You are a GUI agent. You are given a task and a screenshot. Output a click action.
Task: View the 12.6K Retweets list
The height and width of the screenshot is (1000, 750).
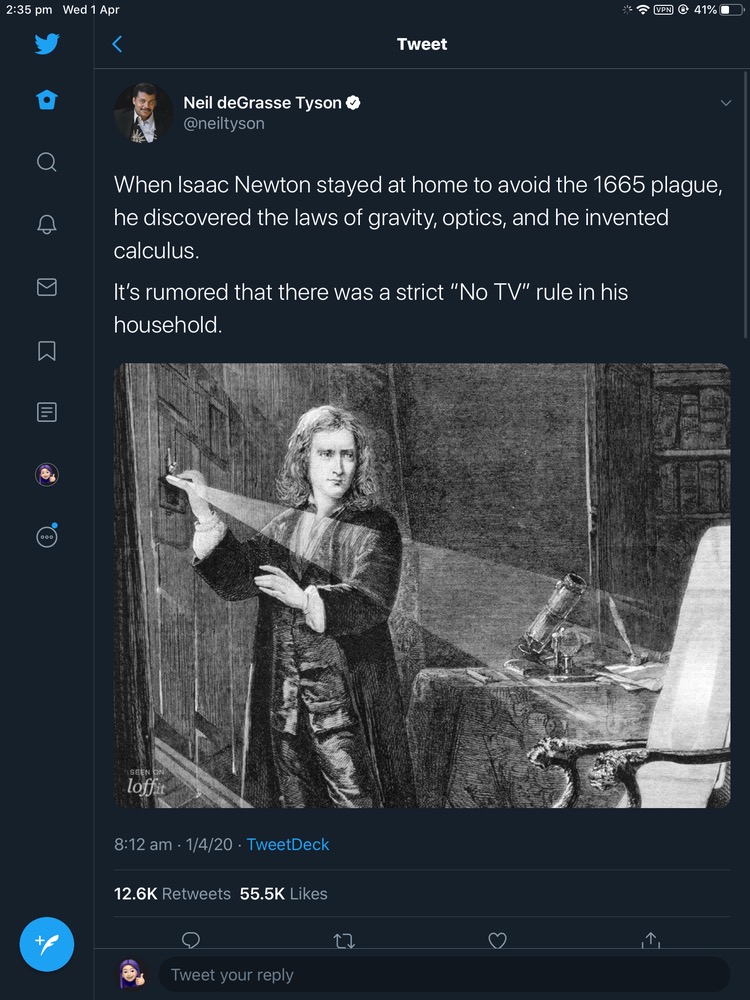(x=172, y=894)
